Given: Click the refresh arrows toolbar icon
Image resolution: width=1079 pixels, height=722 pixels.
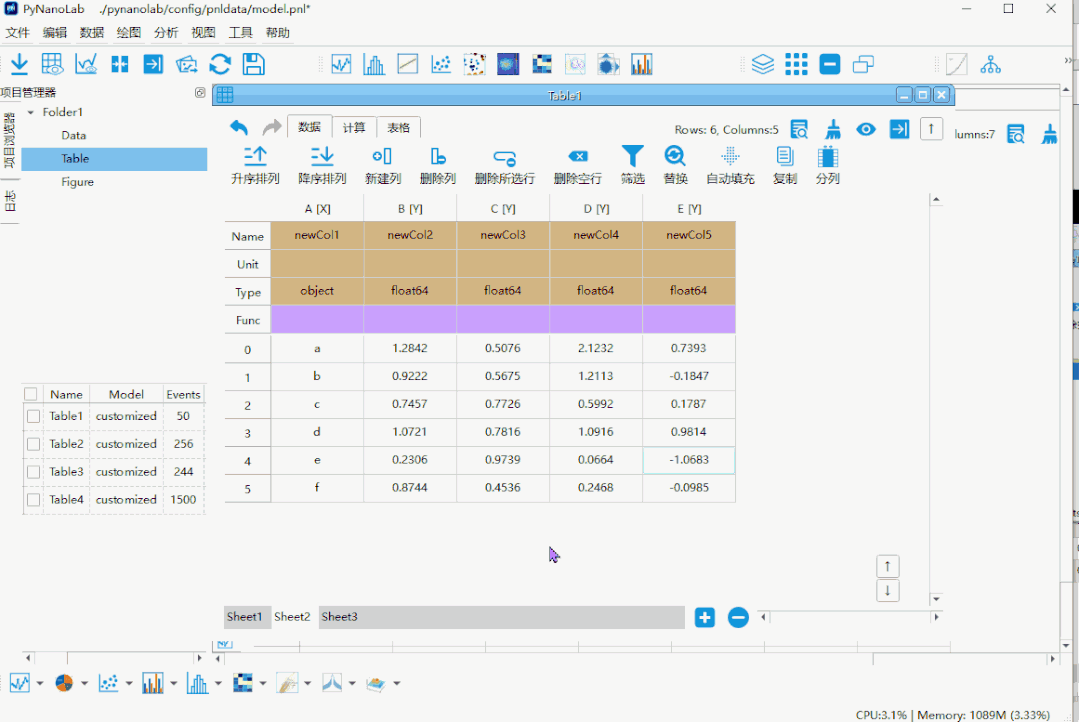Looking at the screenshot, I should (220, 65).
